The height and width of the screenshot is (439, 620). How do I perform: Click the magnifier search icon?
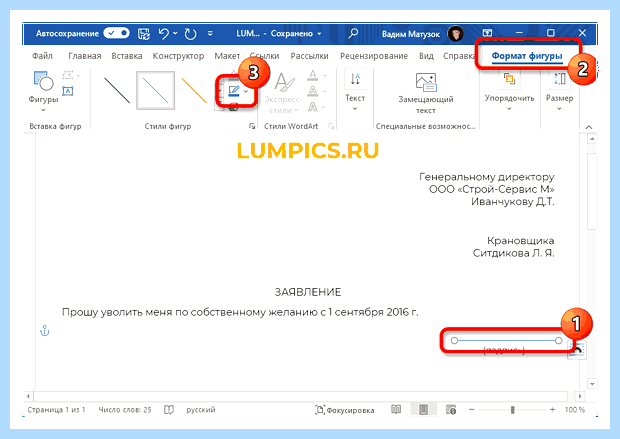353,33
